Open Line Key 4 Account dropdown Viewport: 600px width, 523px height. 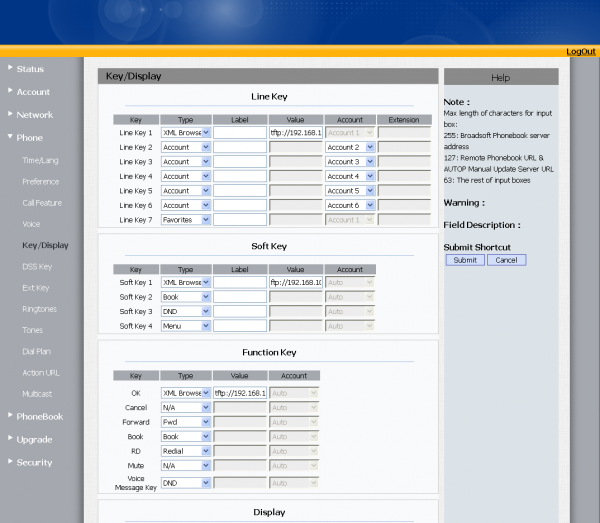tap(350, 176)
